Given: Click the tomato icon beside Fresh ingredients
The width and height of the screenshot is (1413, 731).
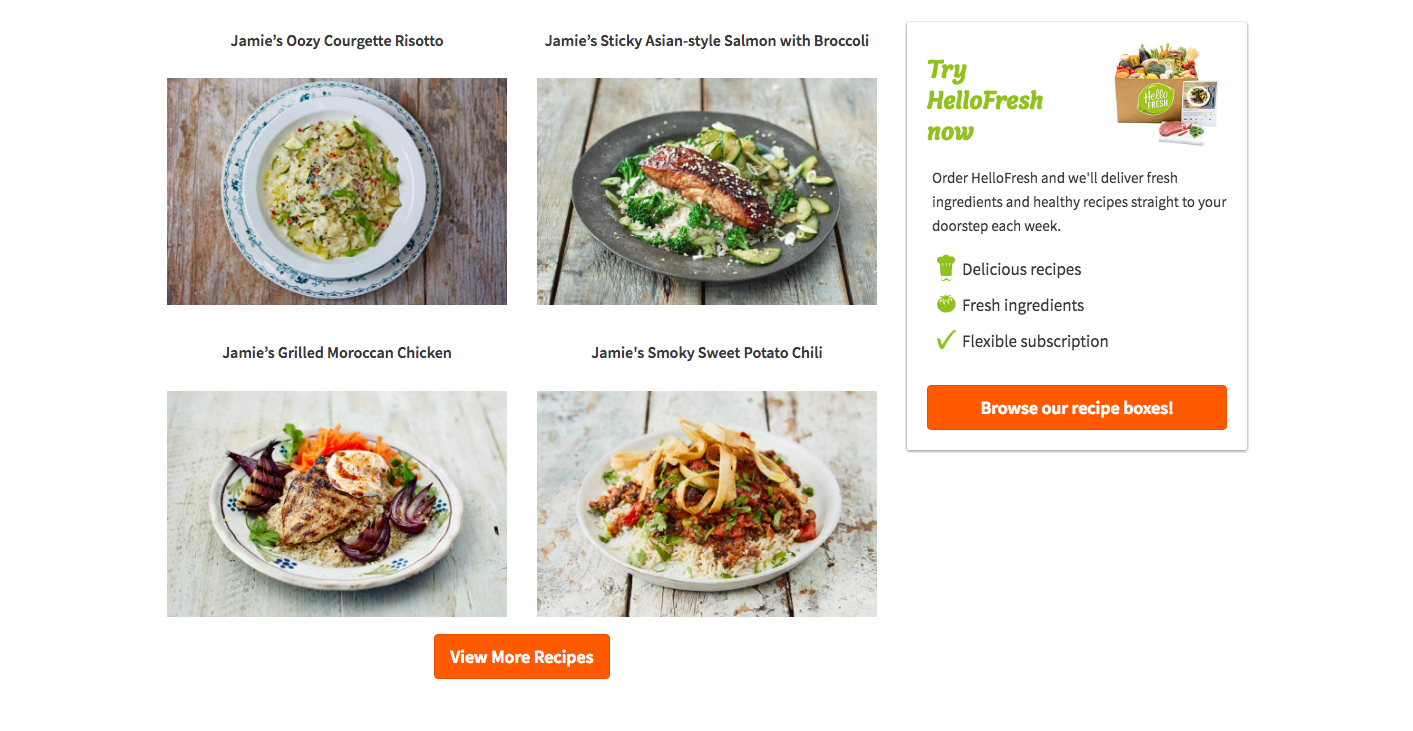Looking at the screenshot, I should [x=946, y=303].
